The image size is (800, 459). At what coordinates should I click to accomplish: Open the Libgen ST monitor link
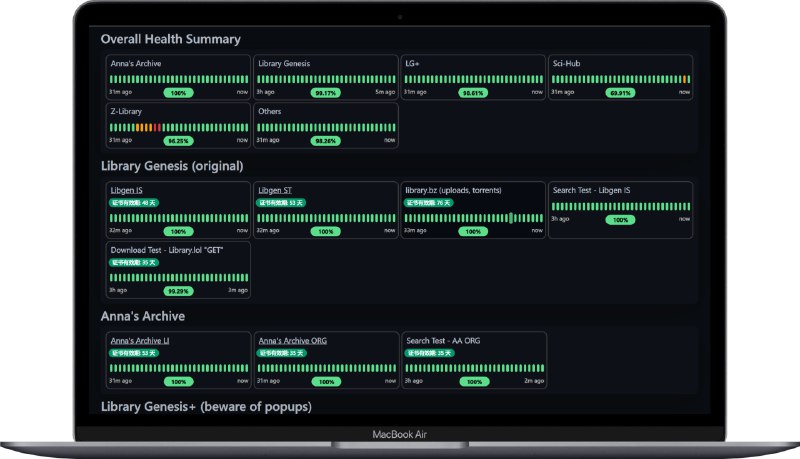coord(274,190)
